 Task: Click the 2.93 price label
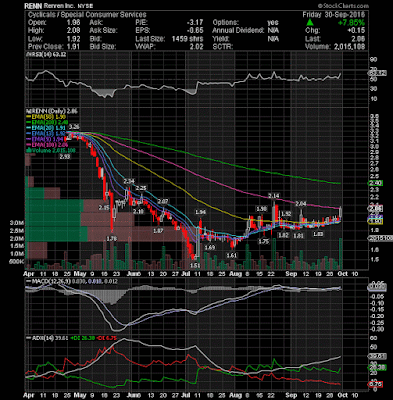point(64,156)
